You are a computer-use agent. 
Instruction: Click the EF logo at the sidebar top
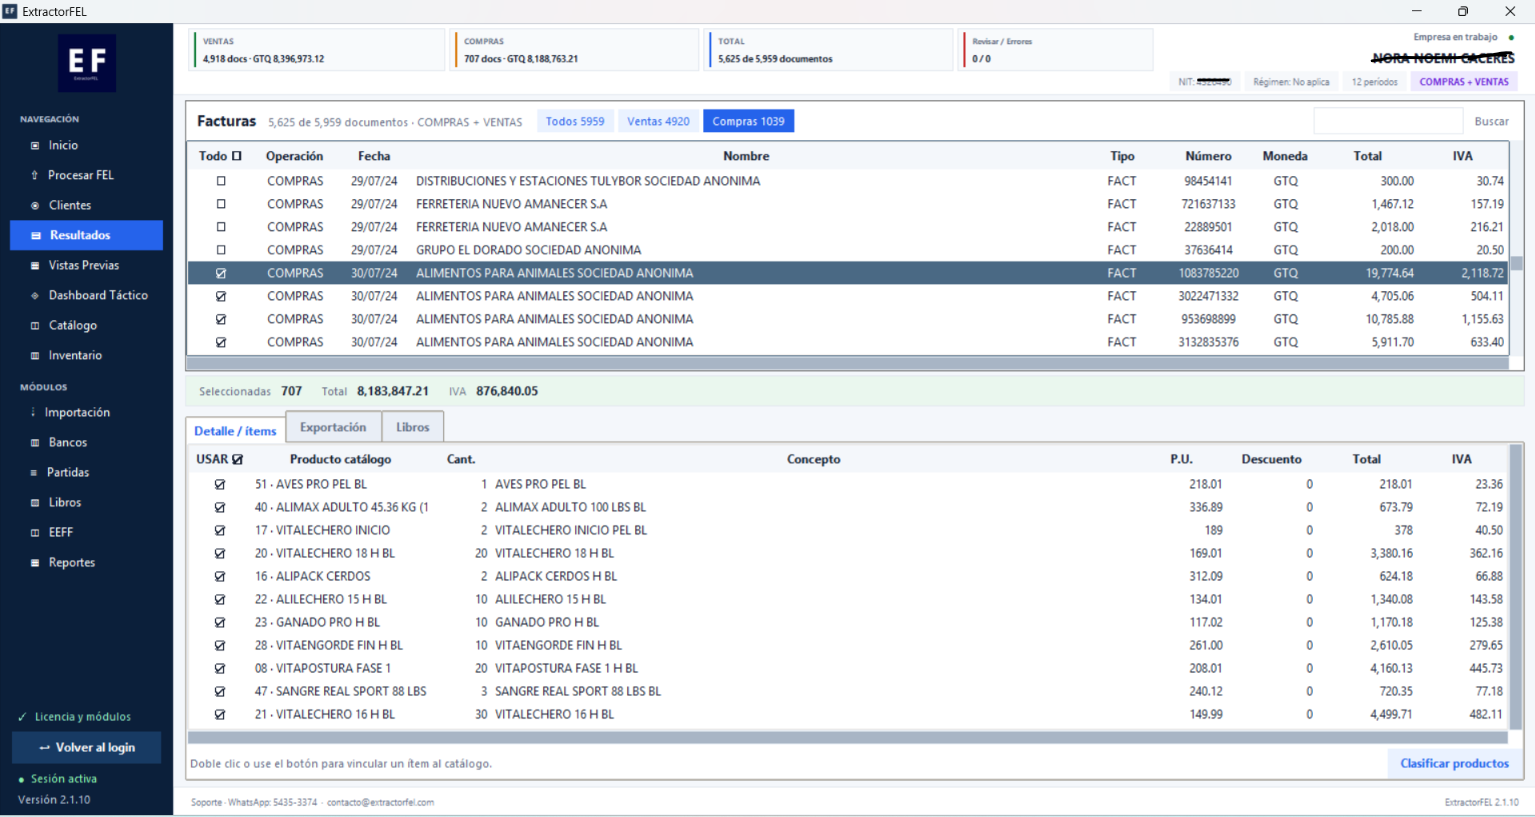click(x=87, y=63)
